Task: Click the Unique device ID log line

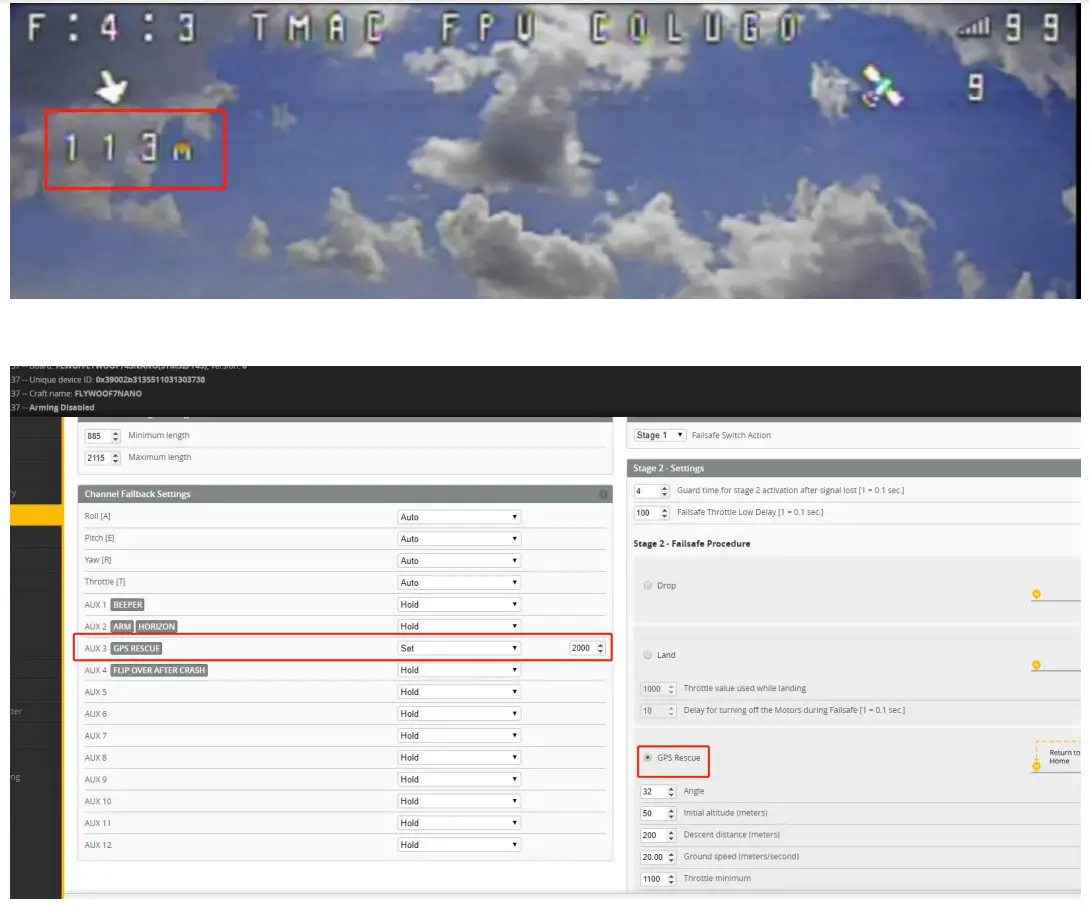Action: [108, 380]
